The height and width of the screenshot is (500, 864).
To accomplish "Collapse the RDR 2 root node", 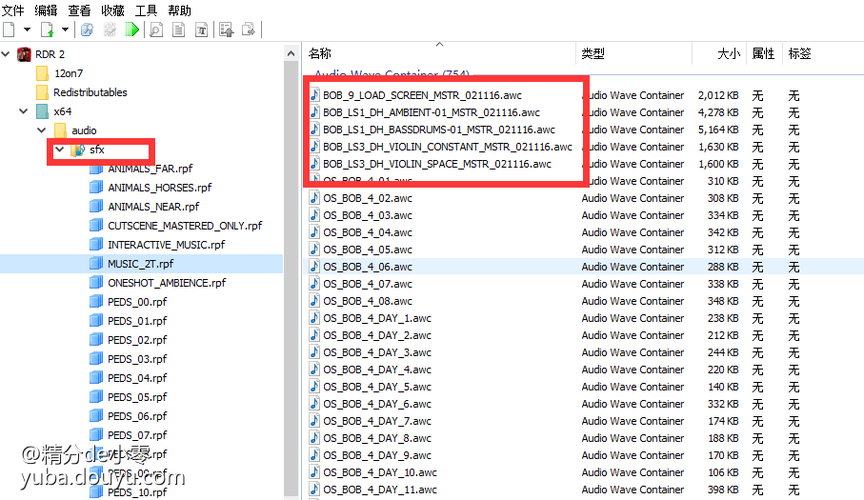I will click(6, 54).
